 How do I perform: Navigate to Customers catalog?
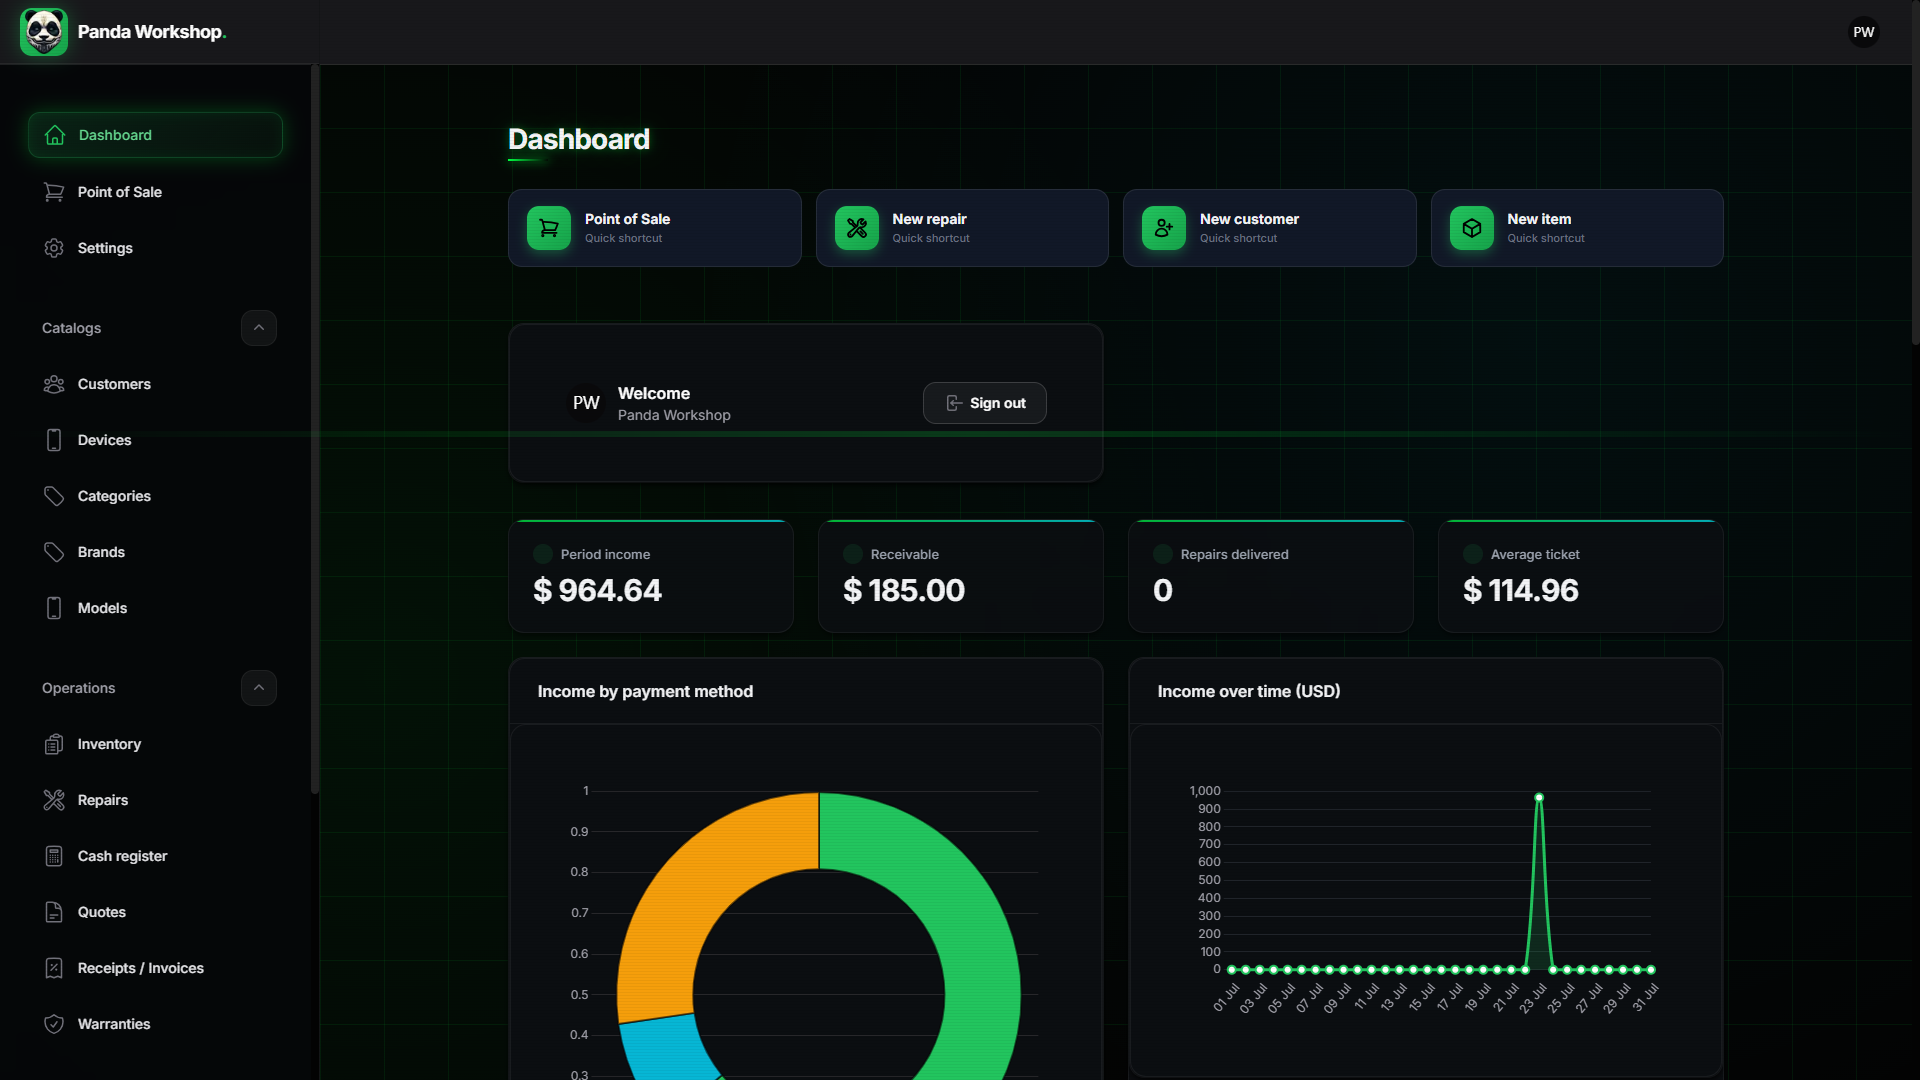(x=155, y=384)
